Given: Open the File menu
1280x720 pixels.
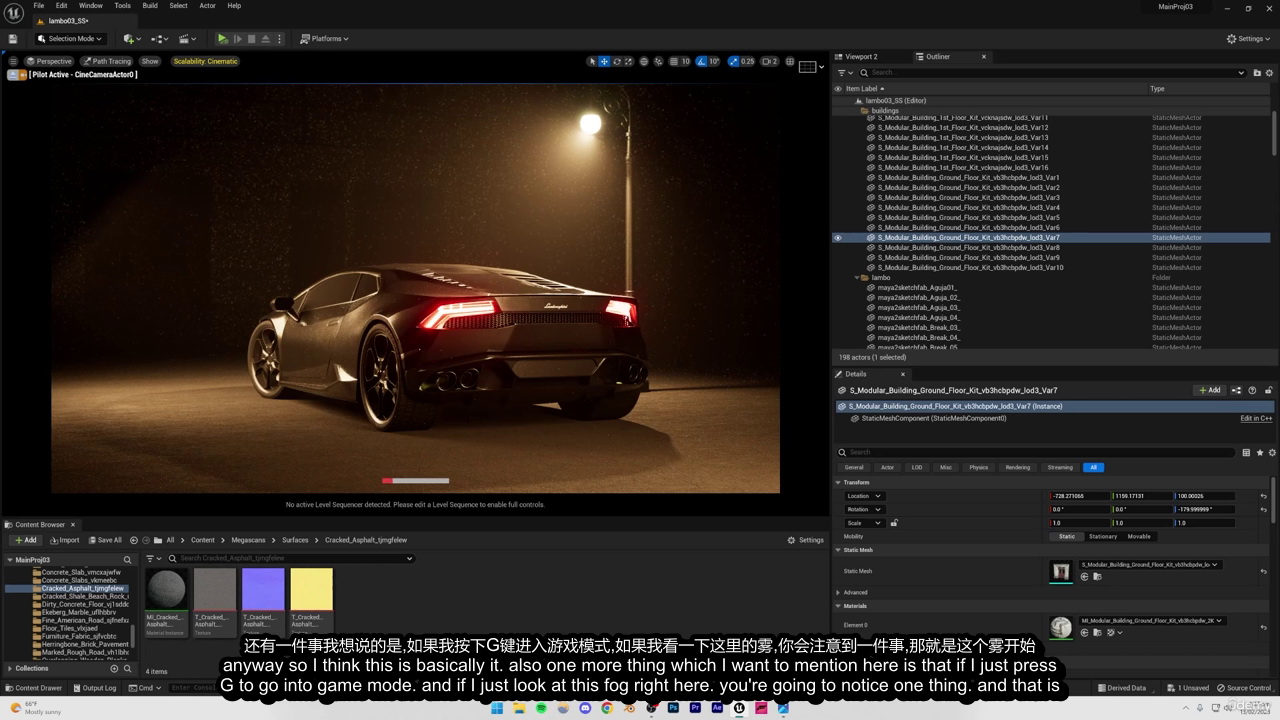Looking at the screenshot, I should point(39,5).
